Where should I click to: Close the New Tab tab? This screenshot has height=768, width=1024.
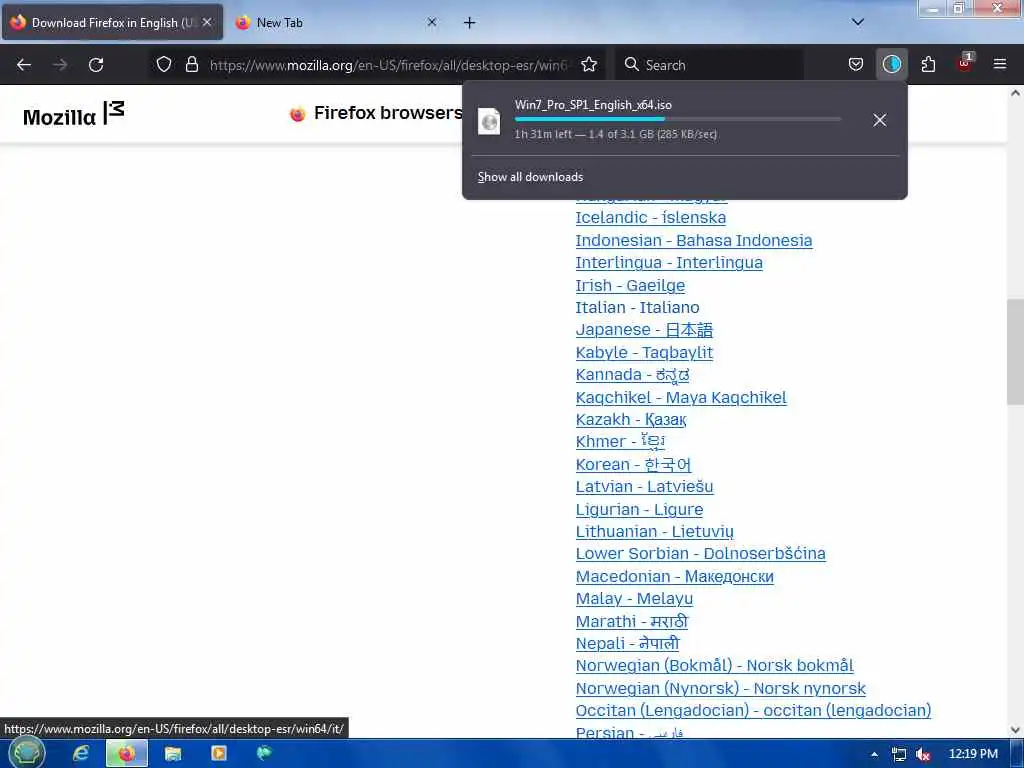432,22
